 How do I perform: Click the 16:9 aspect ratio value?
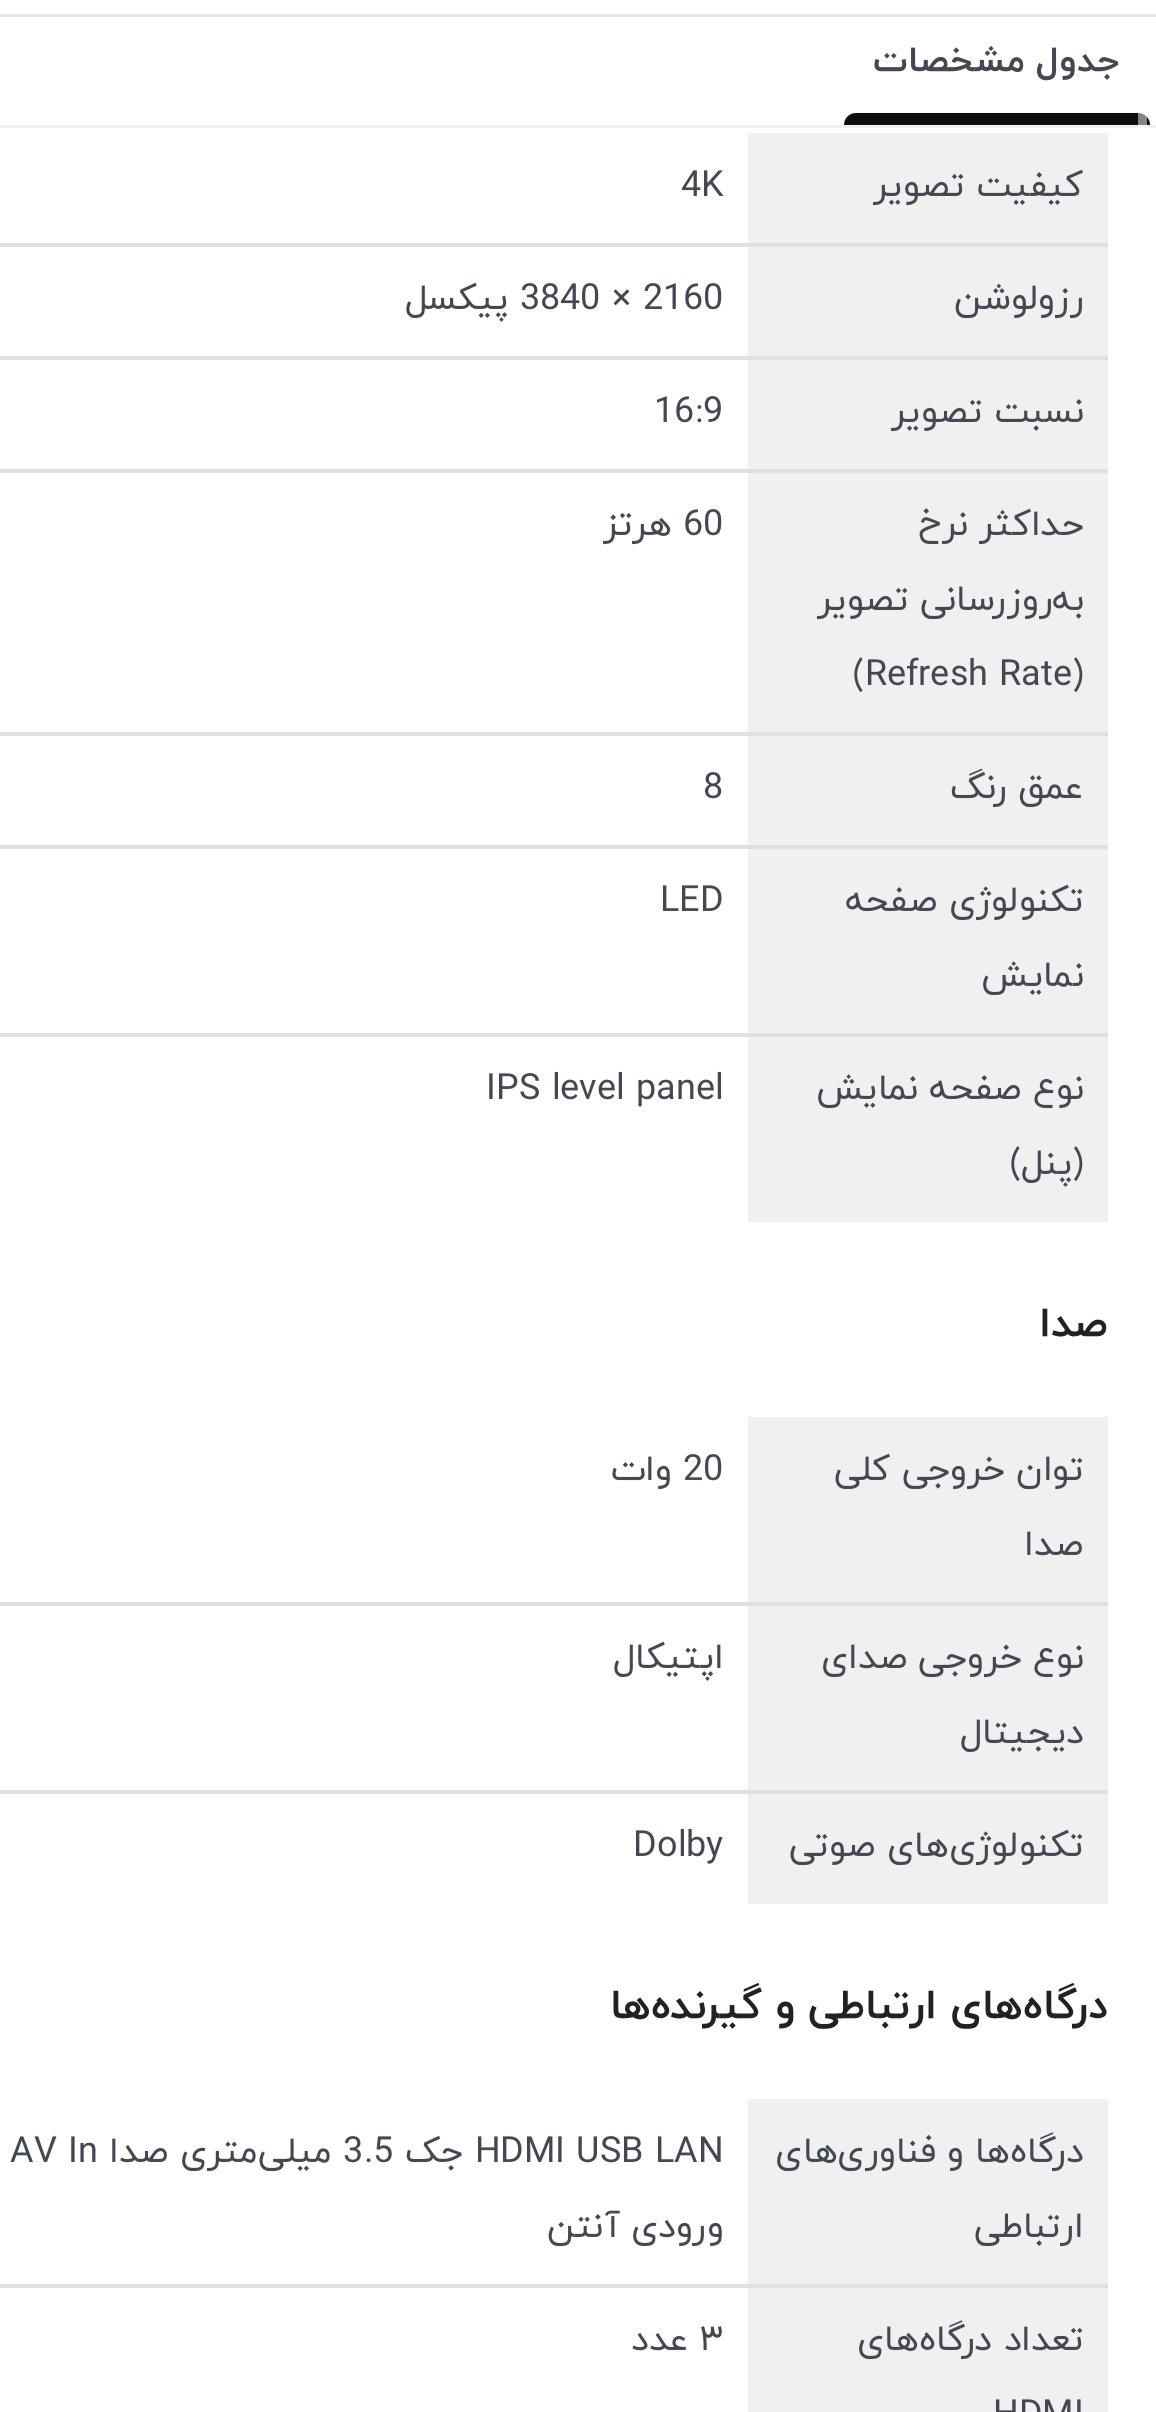(x=688, y=411)
